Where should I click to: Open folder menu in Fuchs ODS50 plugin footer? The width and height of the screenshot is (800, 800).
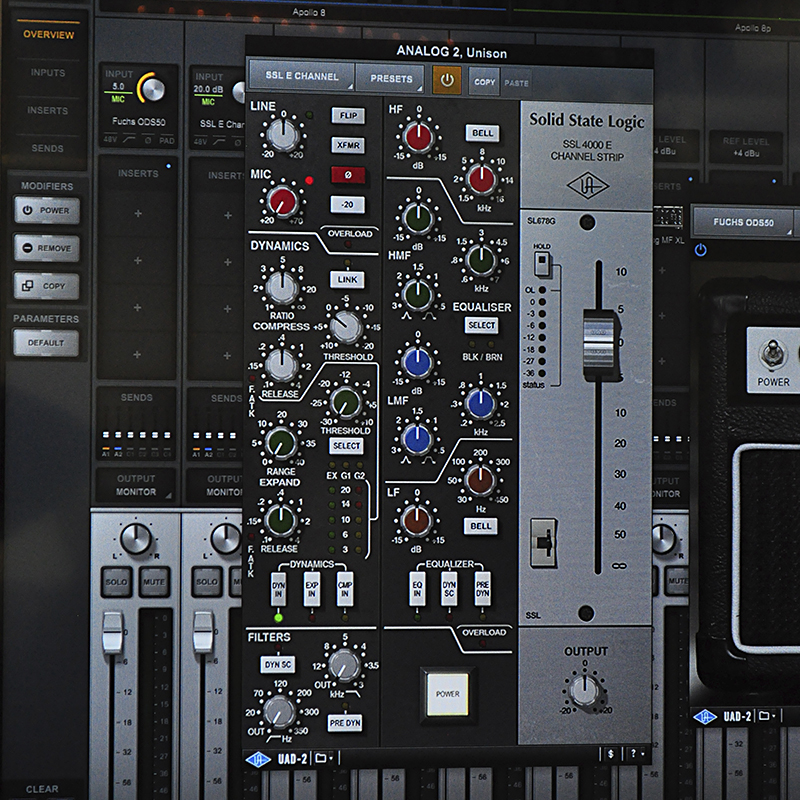click(x=767, y=716)
